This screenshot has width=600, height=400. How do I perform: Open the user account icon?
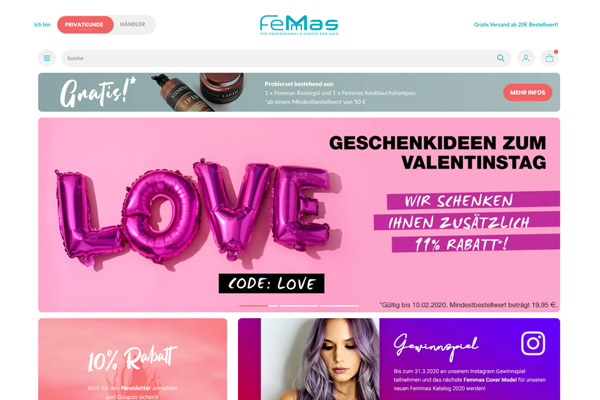[526, 58]
